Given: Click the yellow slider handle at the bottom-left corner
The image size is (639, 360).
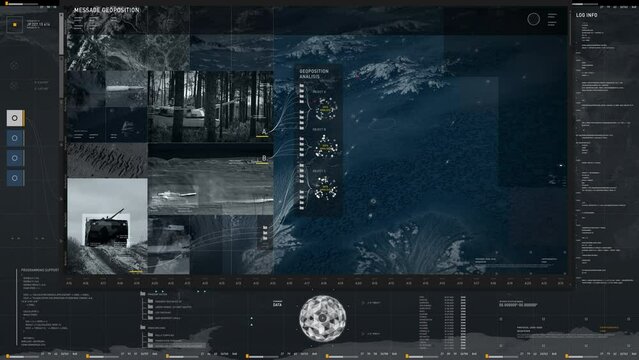Looking at the screenshot, I should [8, 356].
